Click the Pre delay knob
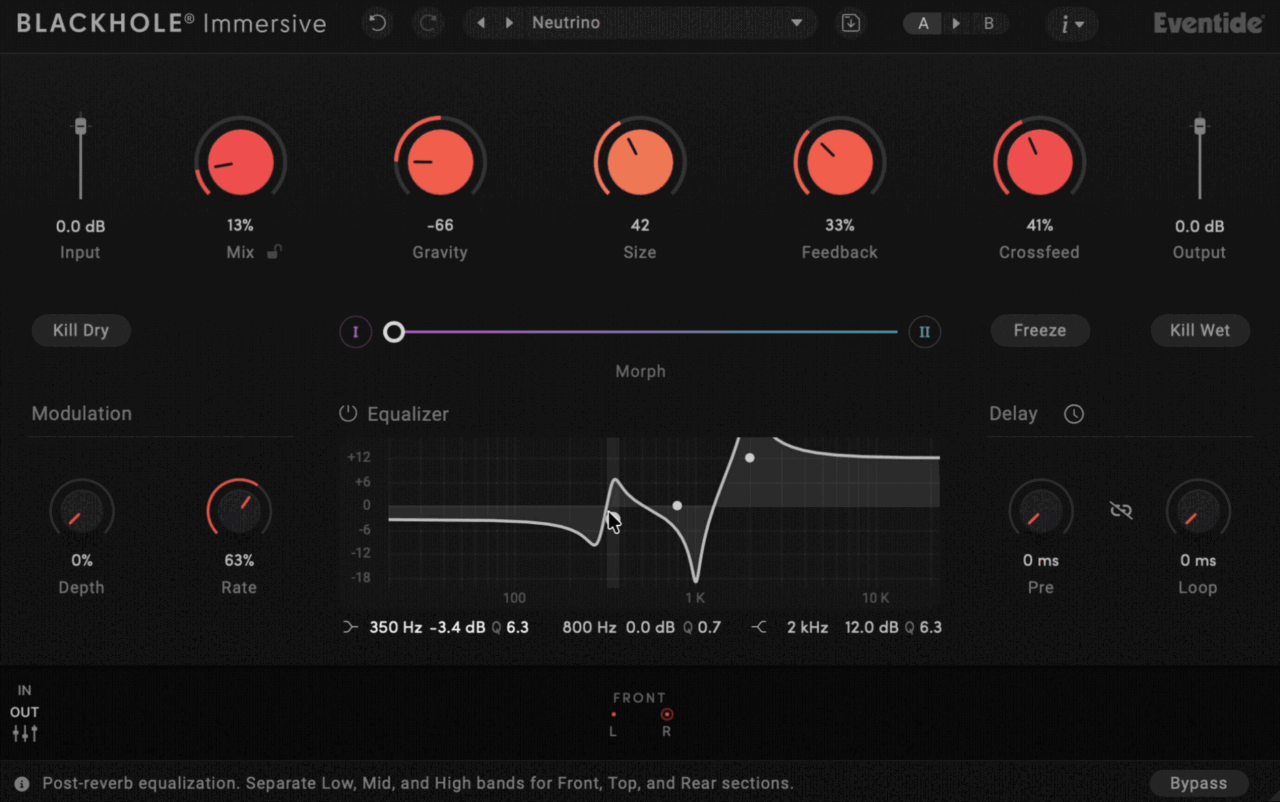 pos(1041,512)
